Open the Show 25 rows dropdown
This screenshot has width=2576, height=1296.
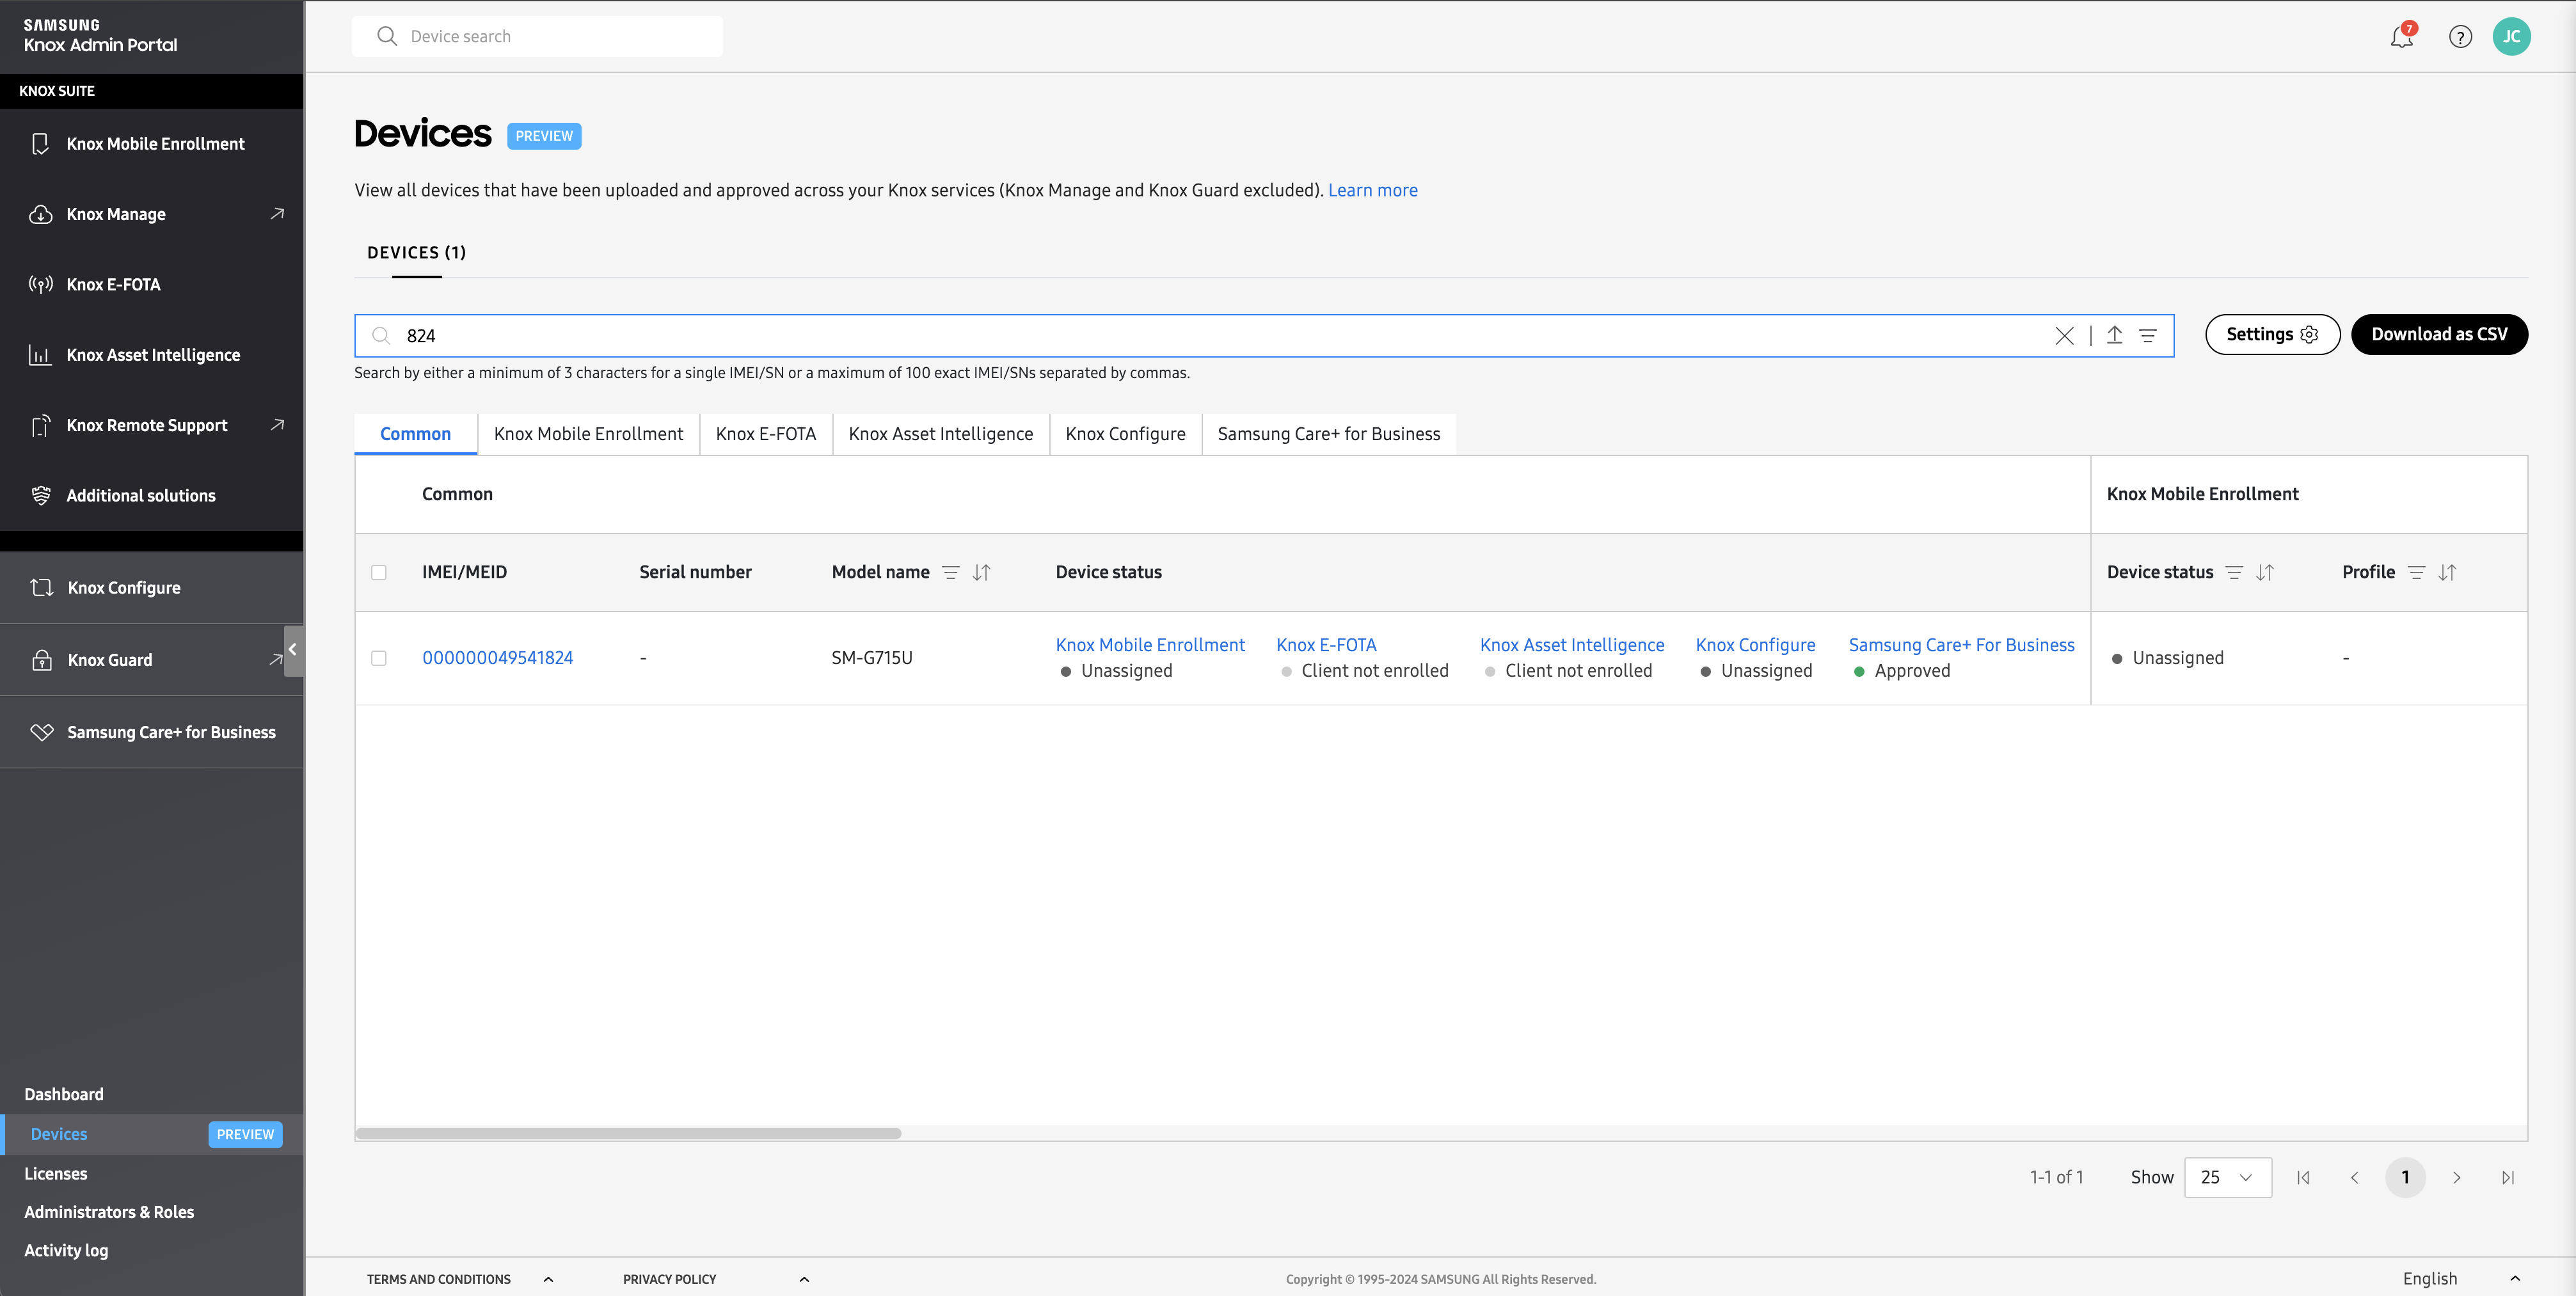click(x=2227, y=1177)
